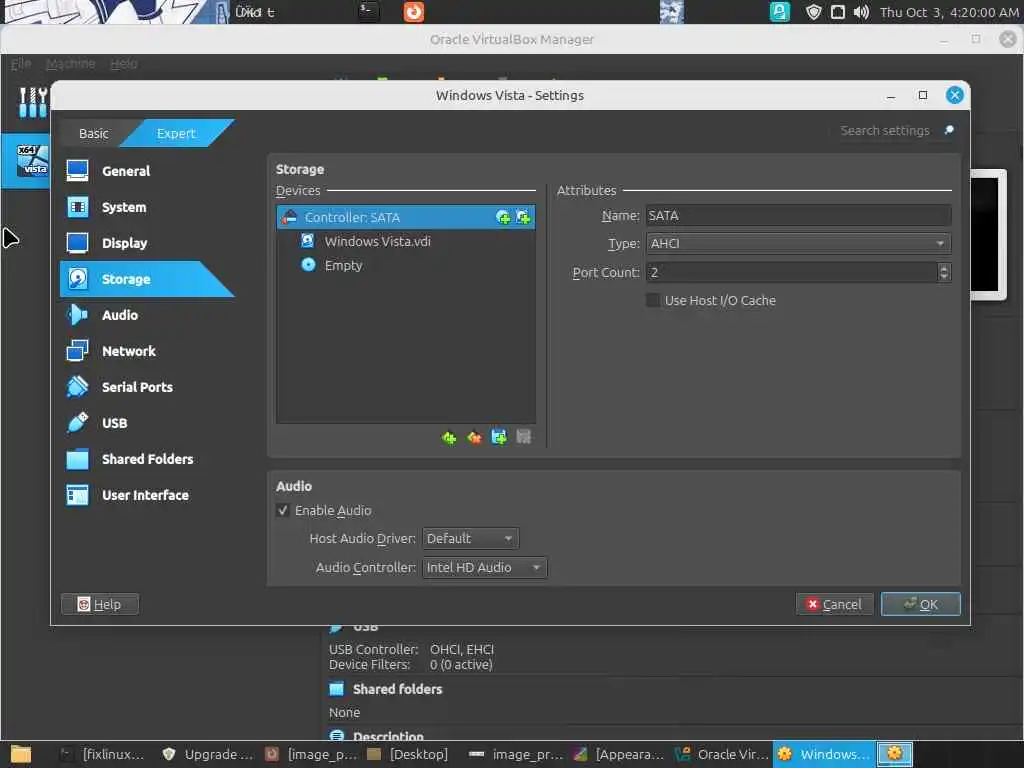This screenshot has width=1024, height=768.
Task: Open file manager icon in bottom taskbar
Action: [20, 754]
